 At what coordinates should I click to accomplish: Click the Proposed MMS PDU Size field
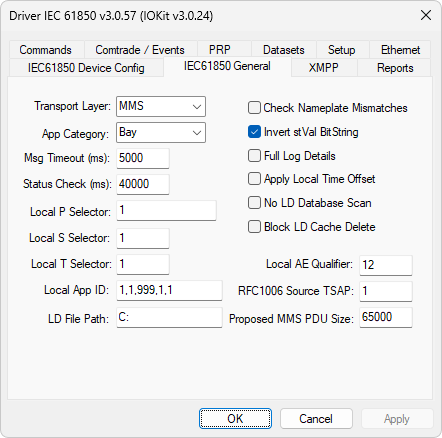click(386, 317)
